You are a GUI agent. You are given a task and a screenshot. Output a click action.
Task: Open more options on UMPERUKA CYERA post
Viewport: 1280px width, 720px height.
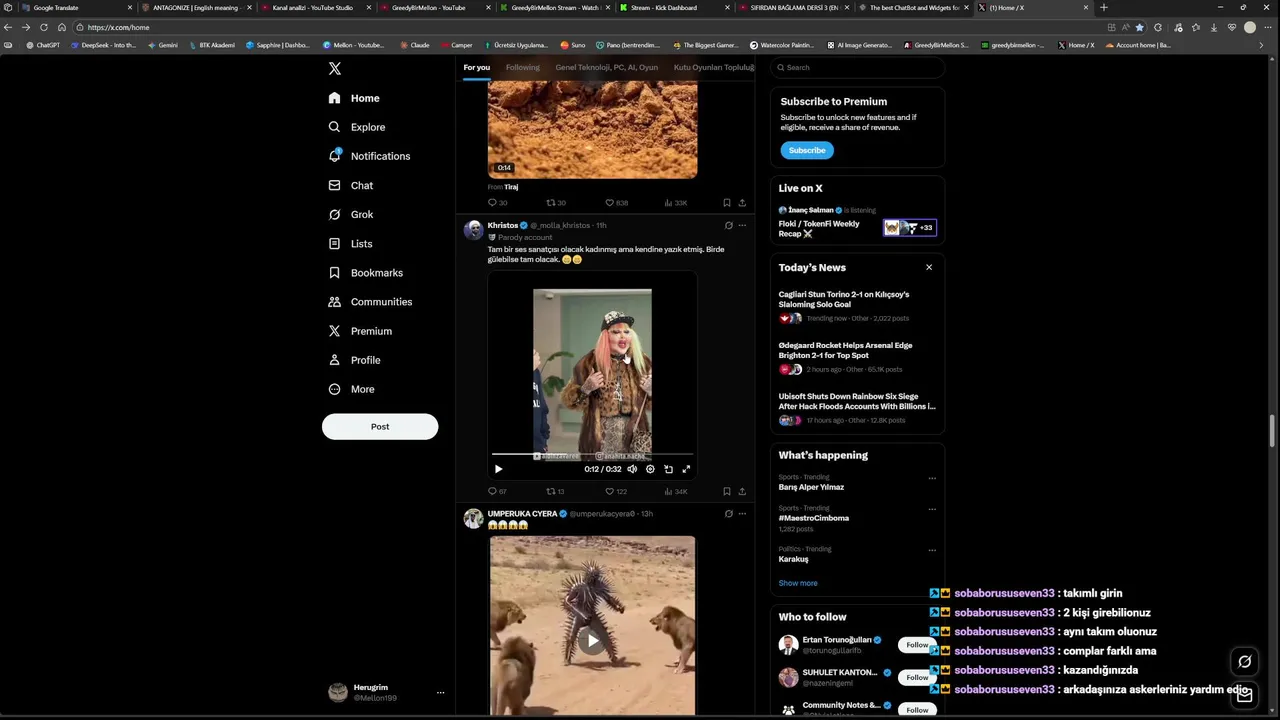pyautogui.click(x=742, y=513)
